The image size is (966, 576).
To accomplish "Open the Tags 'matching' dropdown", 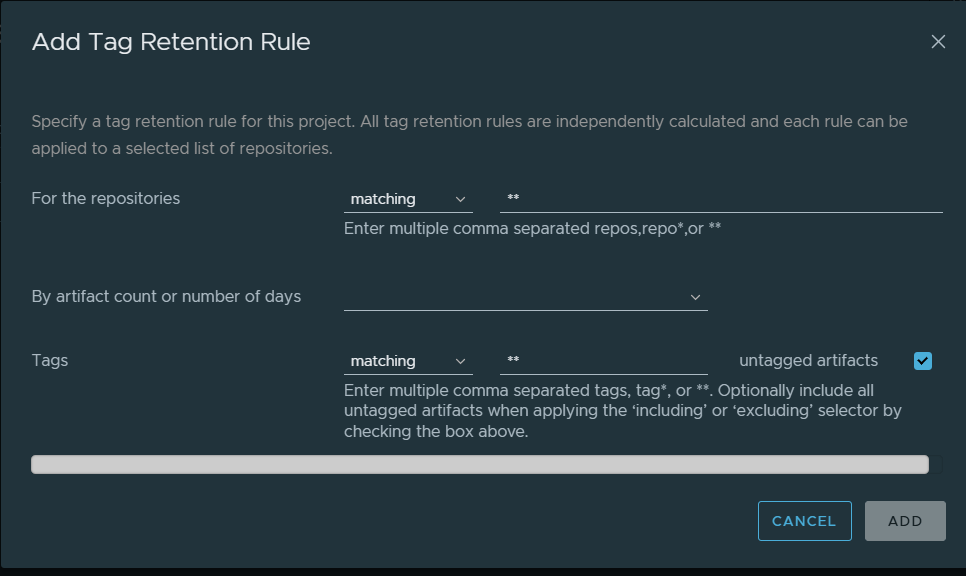I will pyautogui.click(x=400, y=361).
